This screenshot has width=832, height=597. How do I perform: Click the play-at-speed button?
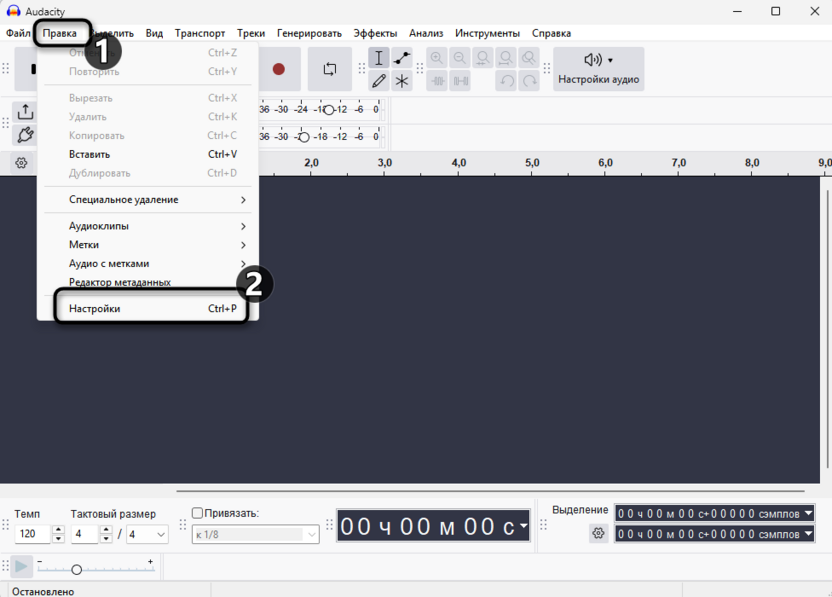[22, 567]
